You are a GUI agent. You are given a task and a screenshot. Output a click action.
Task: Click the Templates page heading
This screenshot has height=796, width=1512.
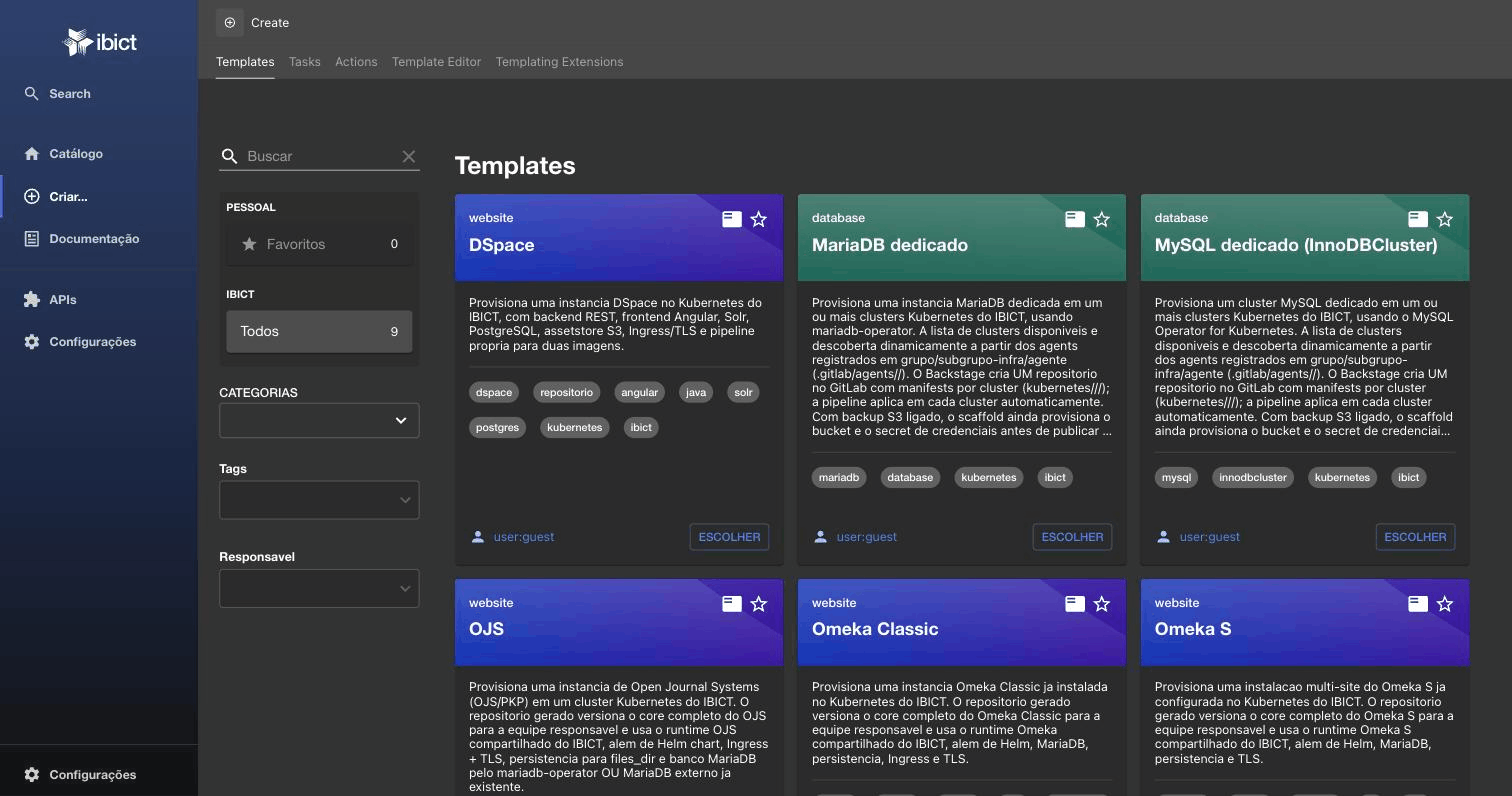(515, 166)
